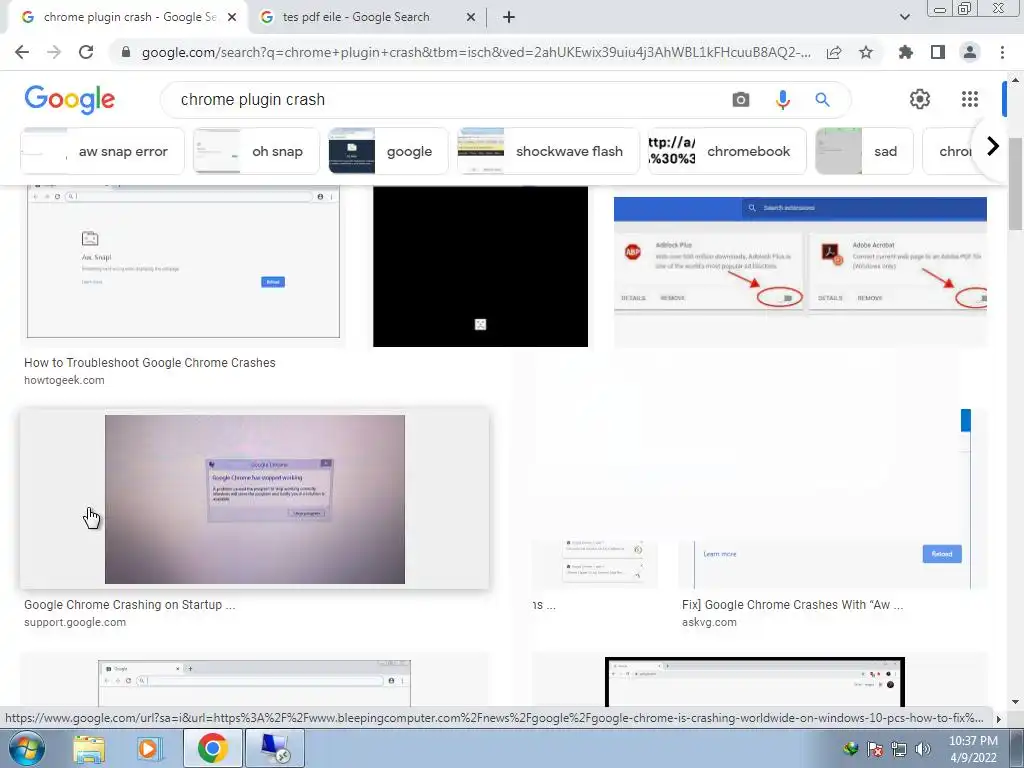Share this page icon in address bar
1024x768 pixels.
pyautogui.click(x=834, y=53)
